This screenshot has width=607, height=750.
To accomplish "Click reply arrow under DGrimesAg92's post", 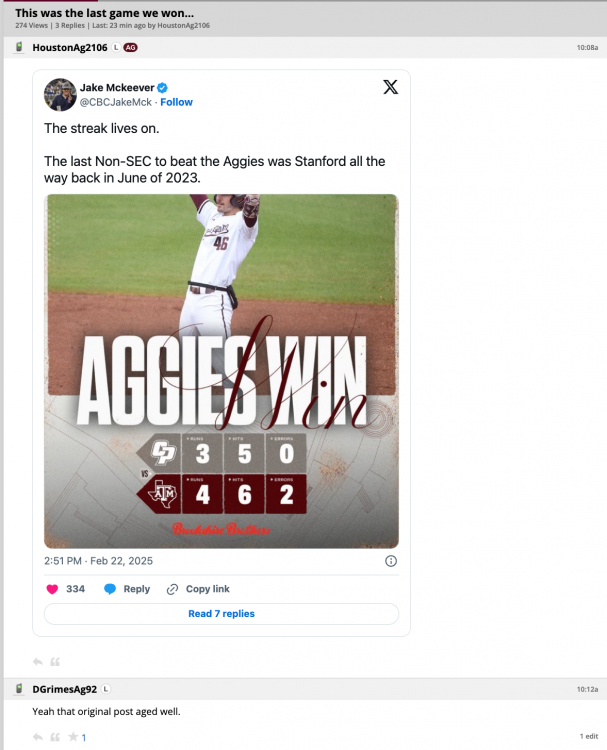I will pyautogui.click(x=38, y=737).
